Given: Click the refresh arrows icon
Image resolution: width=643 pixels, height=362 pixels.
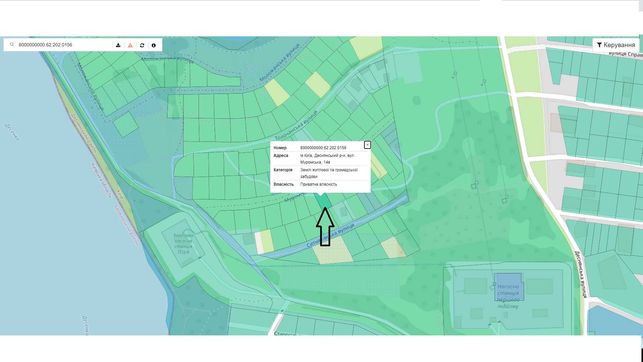Looking at the screenshot, I should click(142, 45).
